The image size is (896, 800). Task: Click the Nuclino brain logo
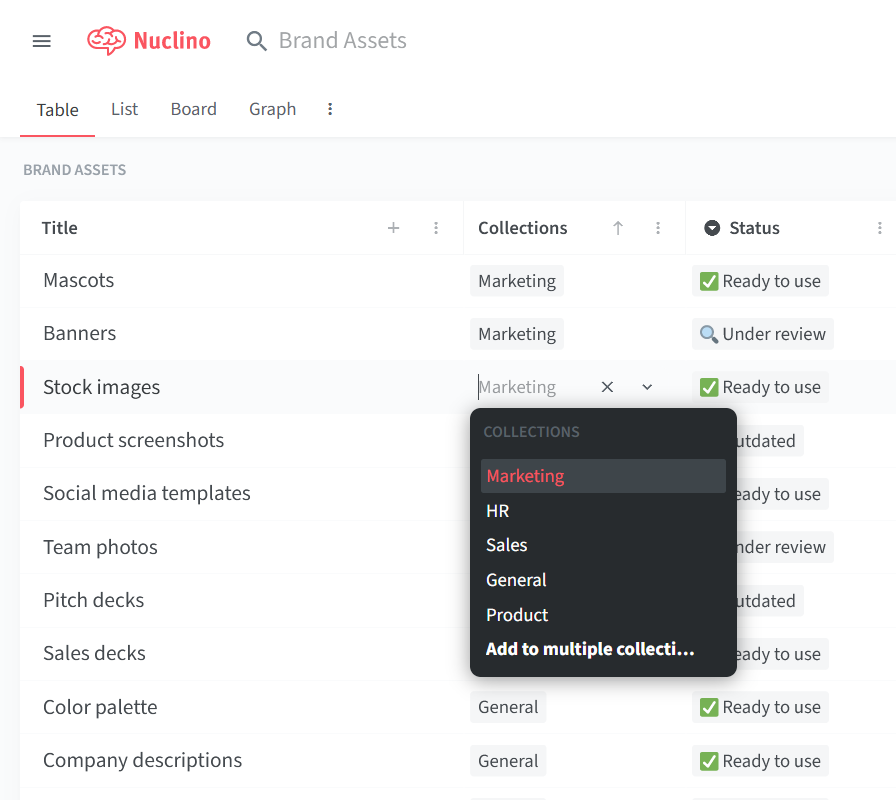click(106, 40)
